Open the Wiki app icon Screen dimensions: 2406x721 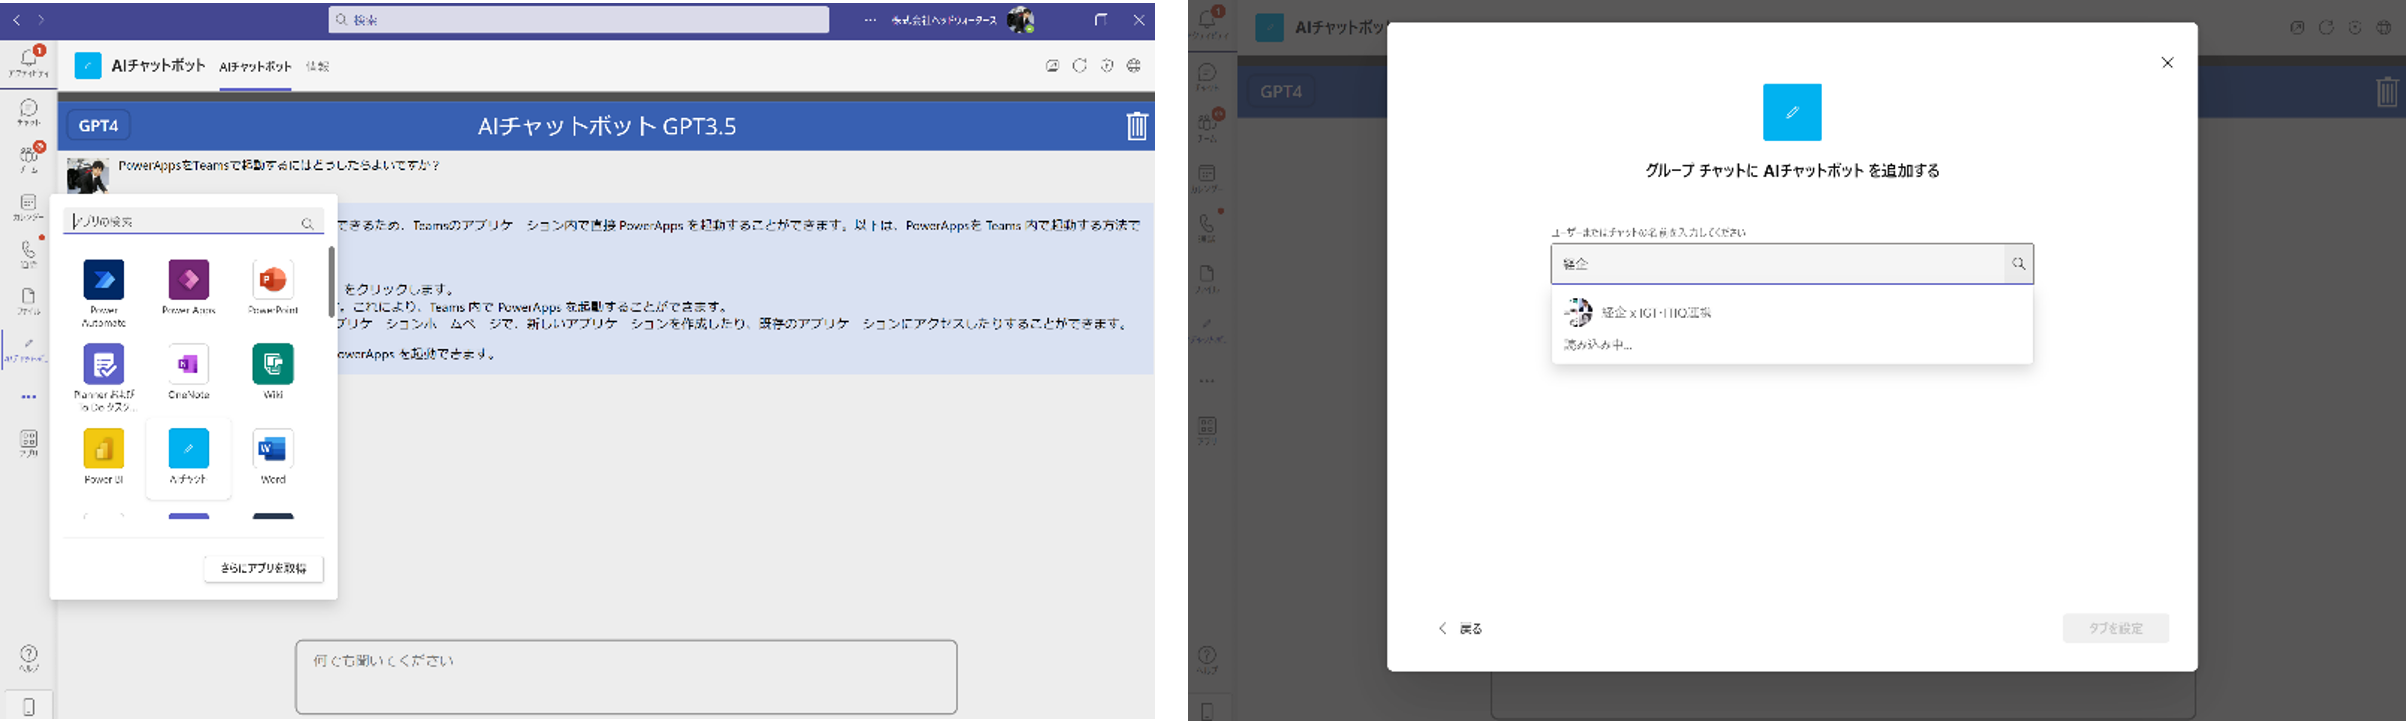273,364
